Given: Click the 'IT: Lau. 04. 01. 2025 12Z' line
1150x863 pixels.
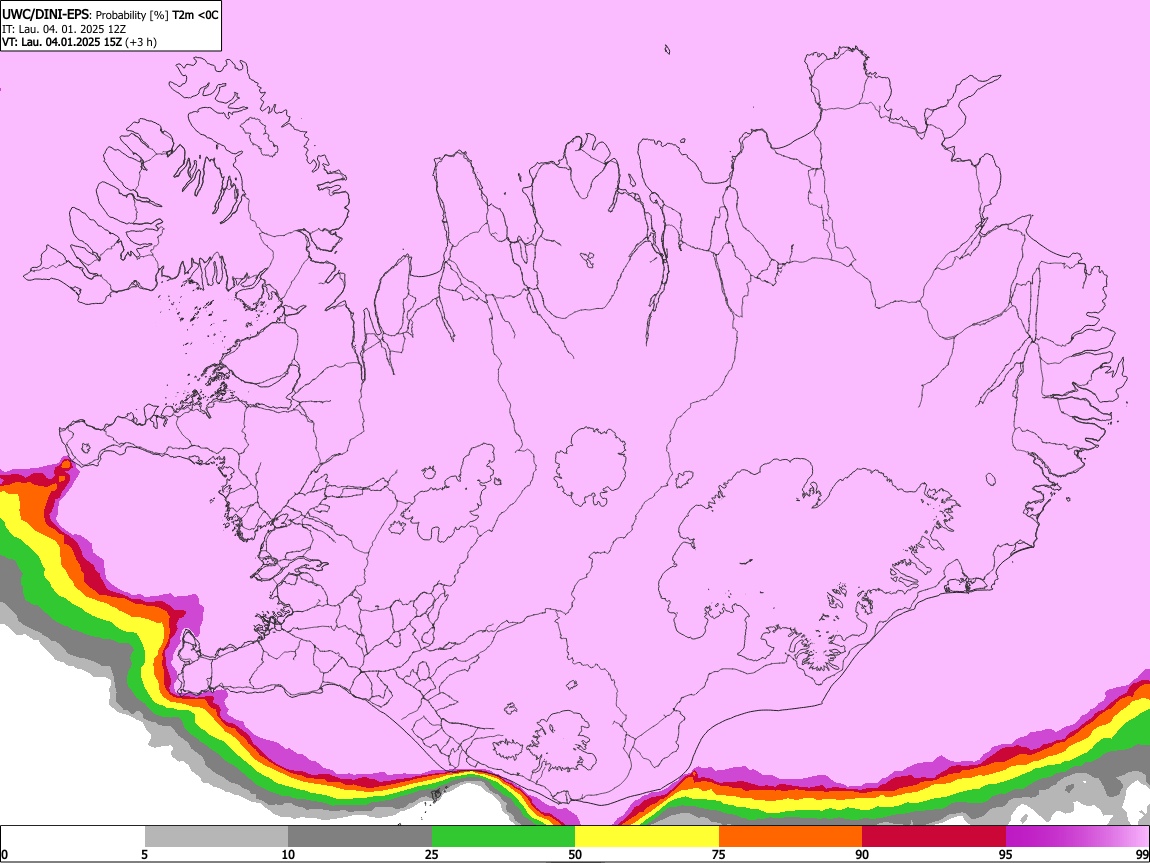Looking at the screenshot, I should pos(64,29).
